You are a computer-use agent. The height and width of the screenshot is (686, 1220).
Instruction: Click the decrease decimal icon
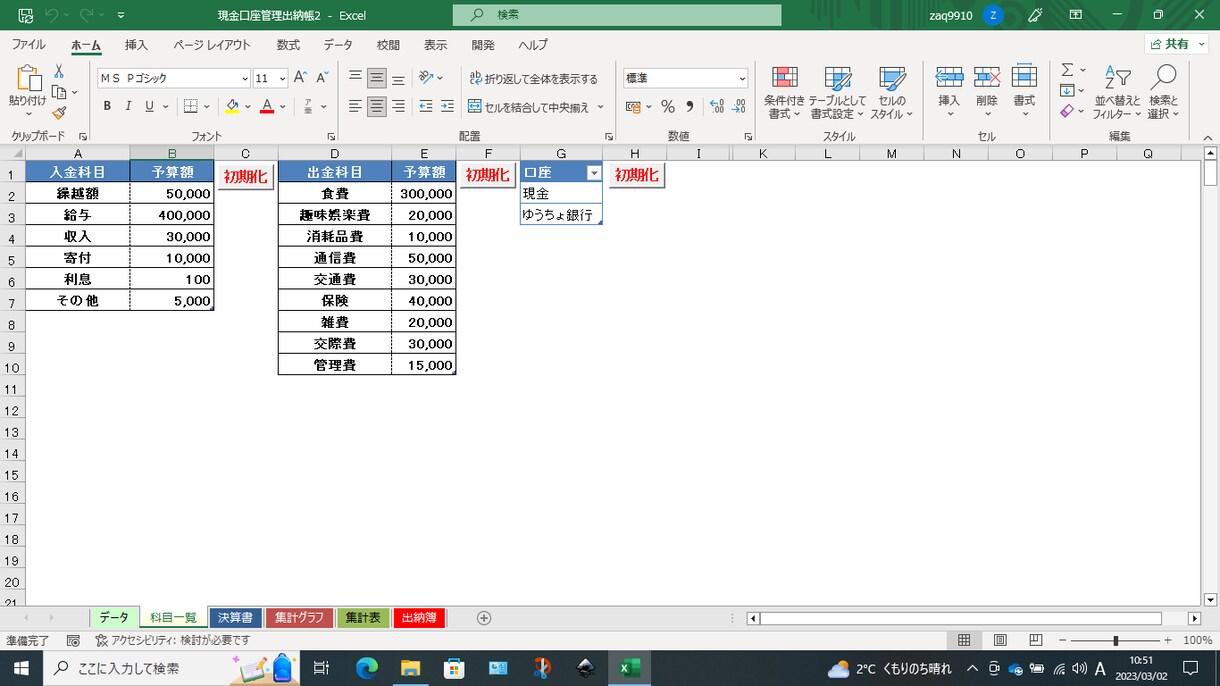[x=740, y=107]
